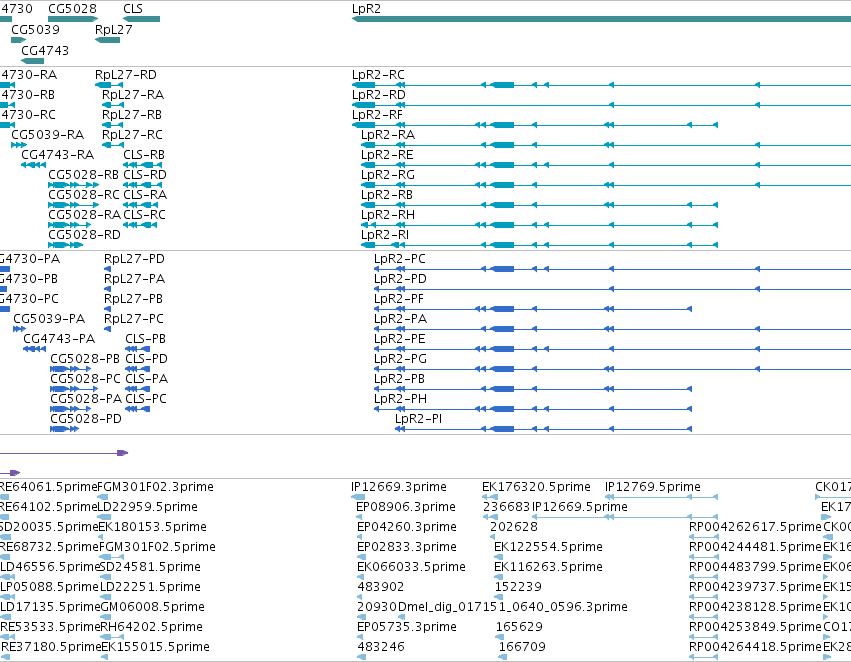Select EST GM06008.5prime

(153, 607)
